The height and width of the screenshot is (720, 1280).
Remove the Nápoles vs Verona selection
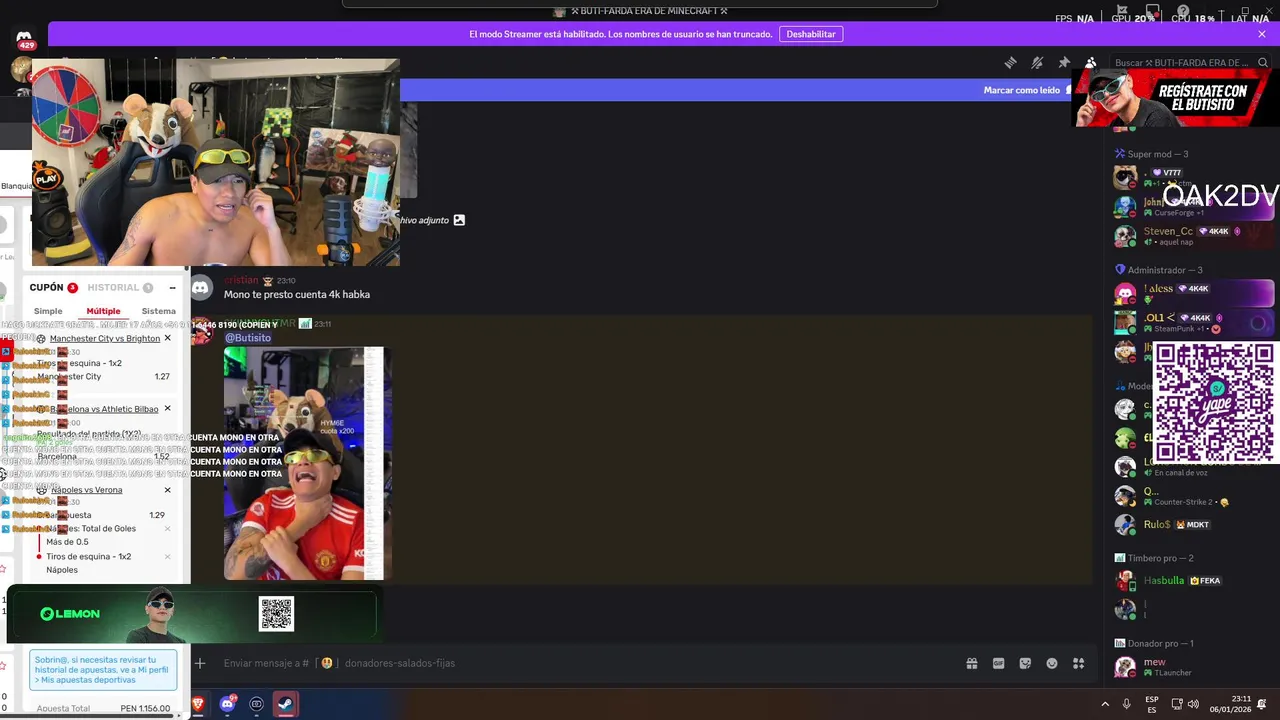click(x=168, y=490)
